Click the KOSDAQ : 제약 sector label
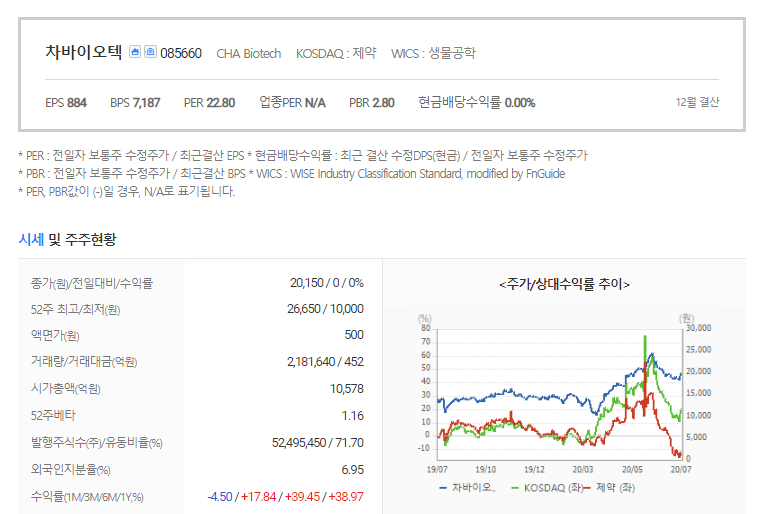The image size is (764, 514). 336,53
